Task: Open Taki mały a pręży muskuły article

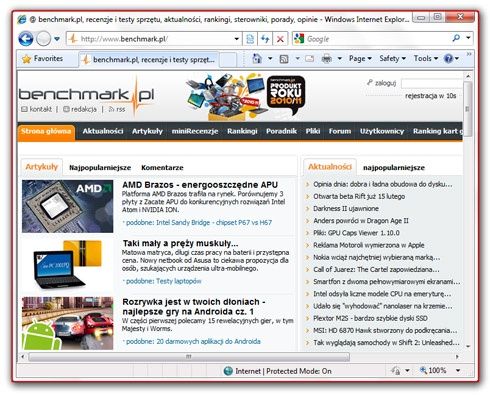Action: (x=180, y=243)
